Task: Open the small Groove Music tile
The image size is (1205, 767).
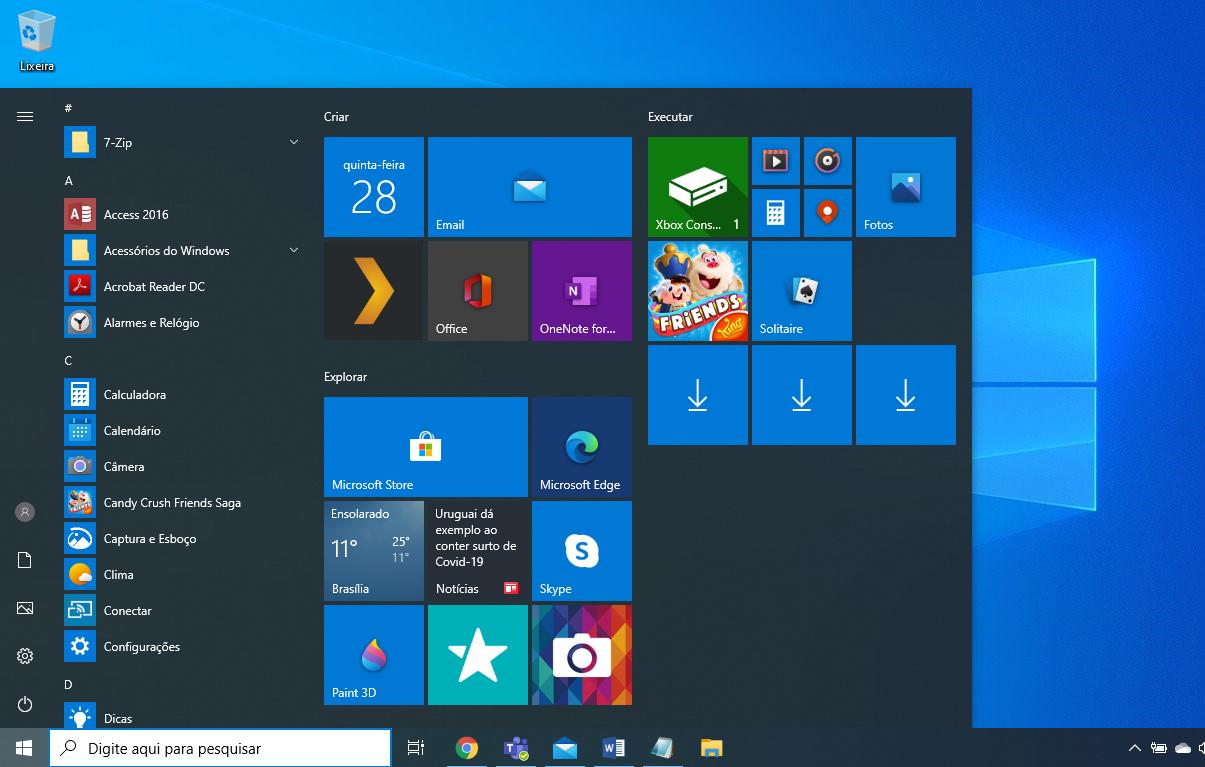Action: [828, 161]
